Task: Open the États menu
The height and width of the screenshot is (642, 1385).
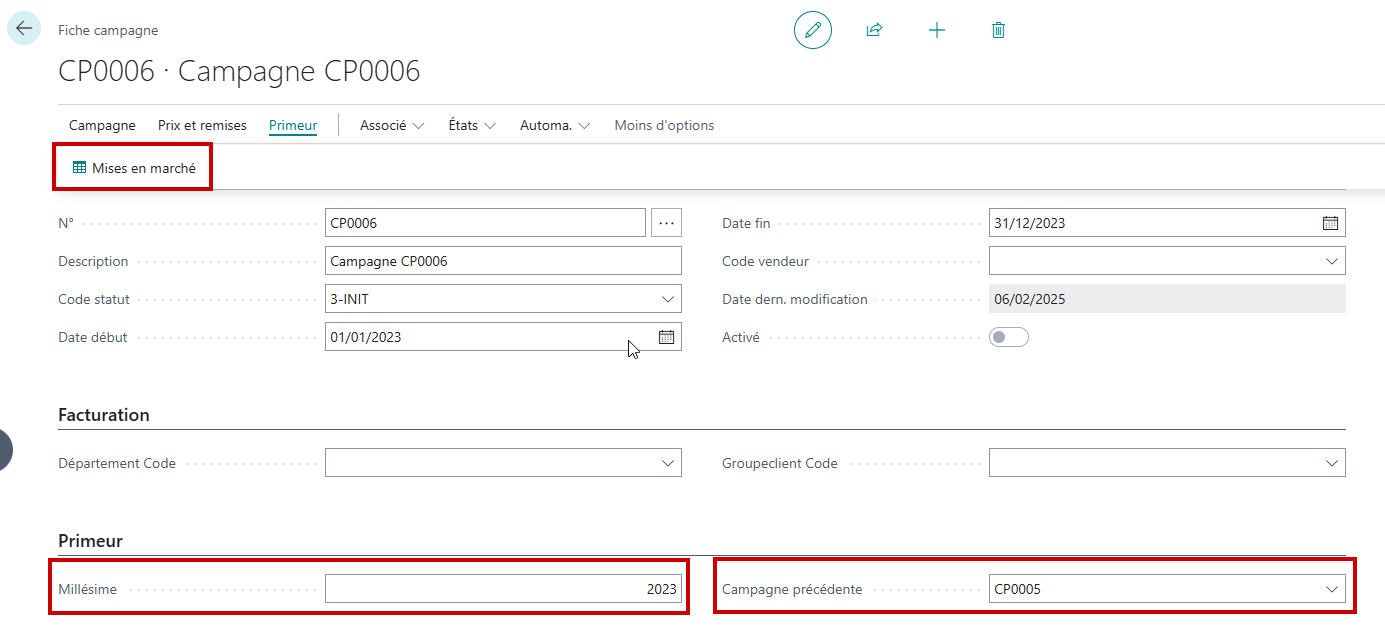Action: coord(472,125)
